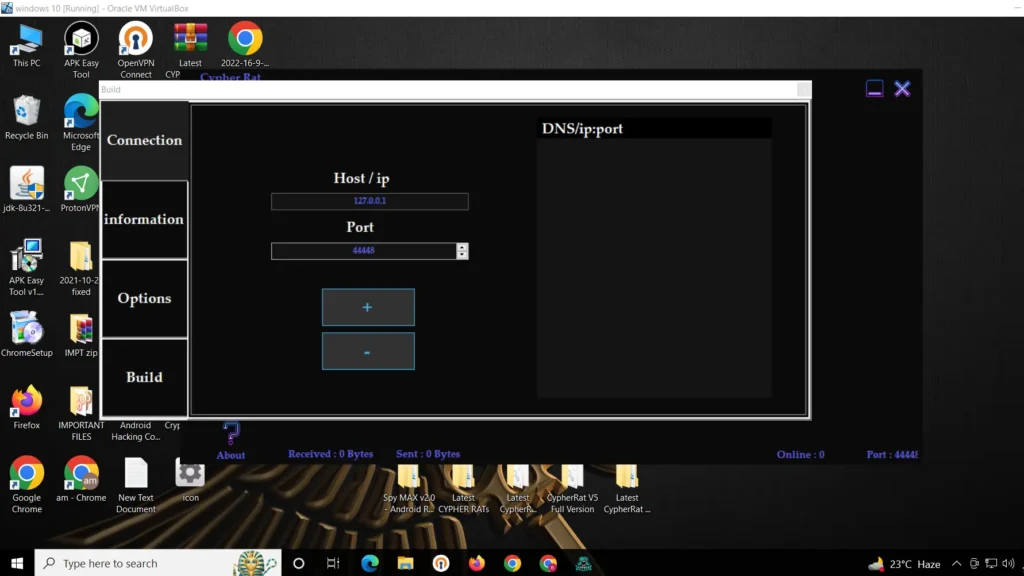
Task: Close the Build dialog with its corner button
Action: click(x=804, y=89)
